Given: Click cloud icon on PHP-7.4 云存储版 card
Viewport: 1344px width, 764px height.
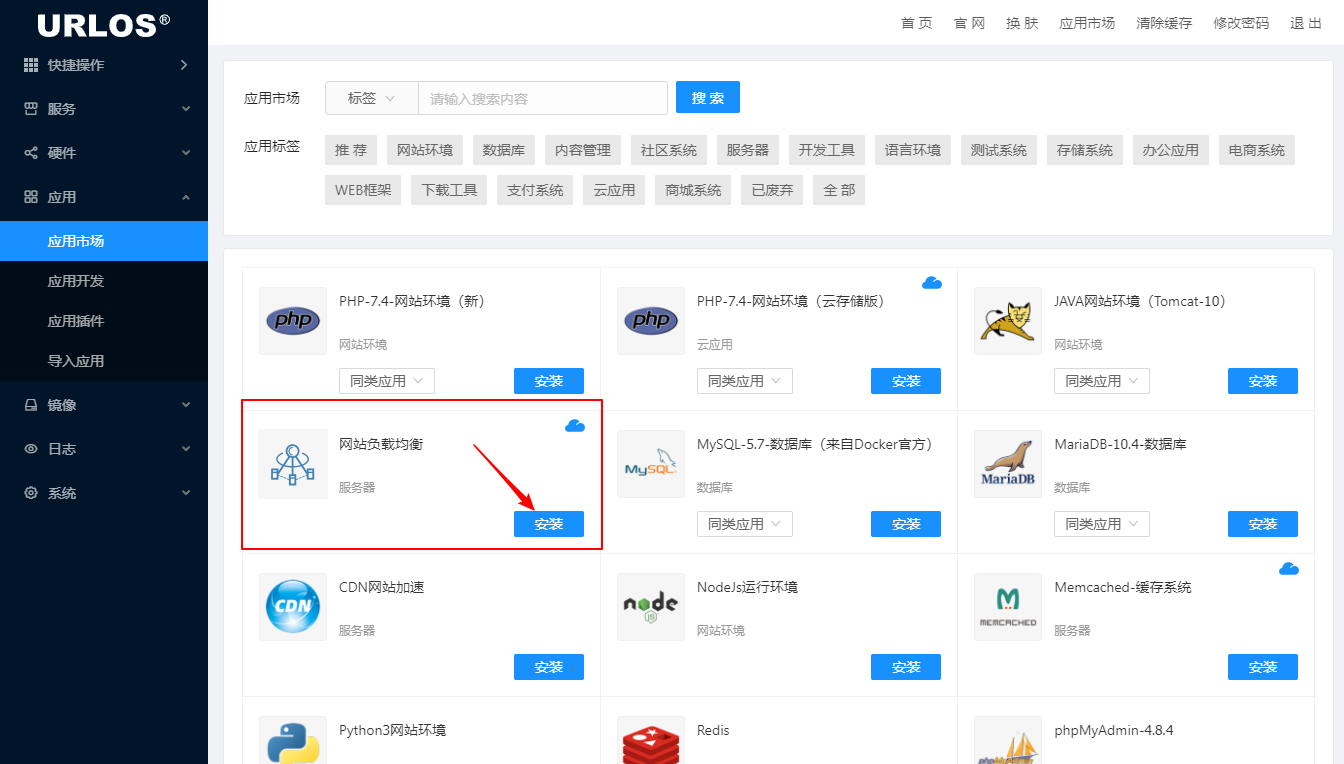Looking at the screenshot, I should pos(932,283).
